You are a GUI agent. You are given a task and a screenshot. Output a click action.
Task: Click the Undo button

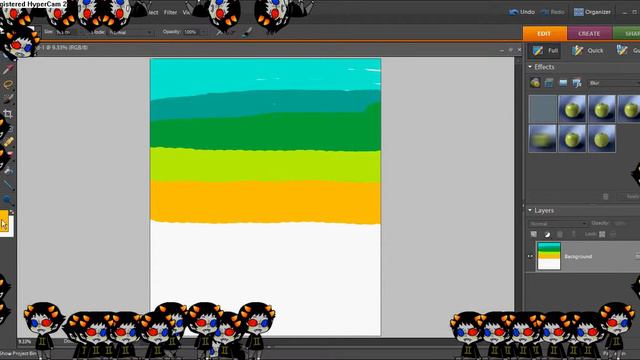(522, 12)
